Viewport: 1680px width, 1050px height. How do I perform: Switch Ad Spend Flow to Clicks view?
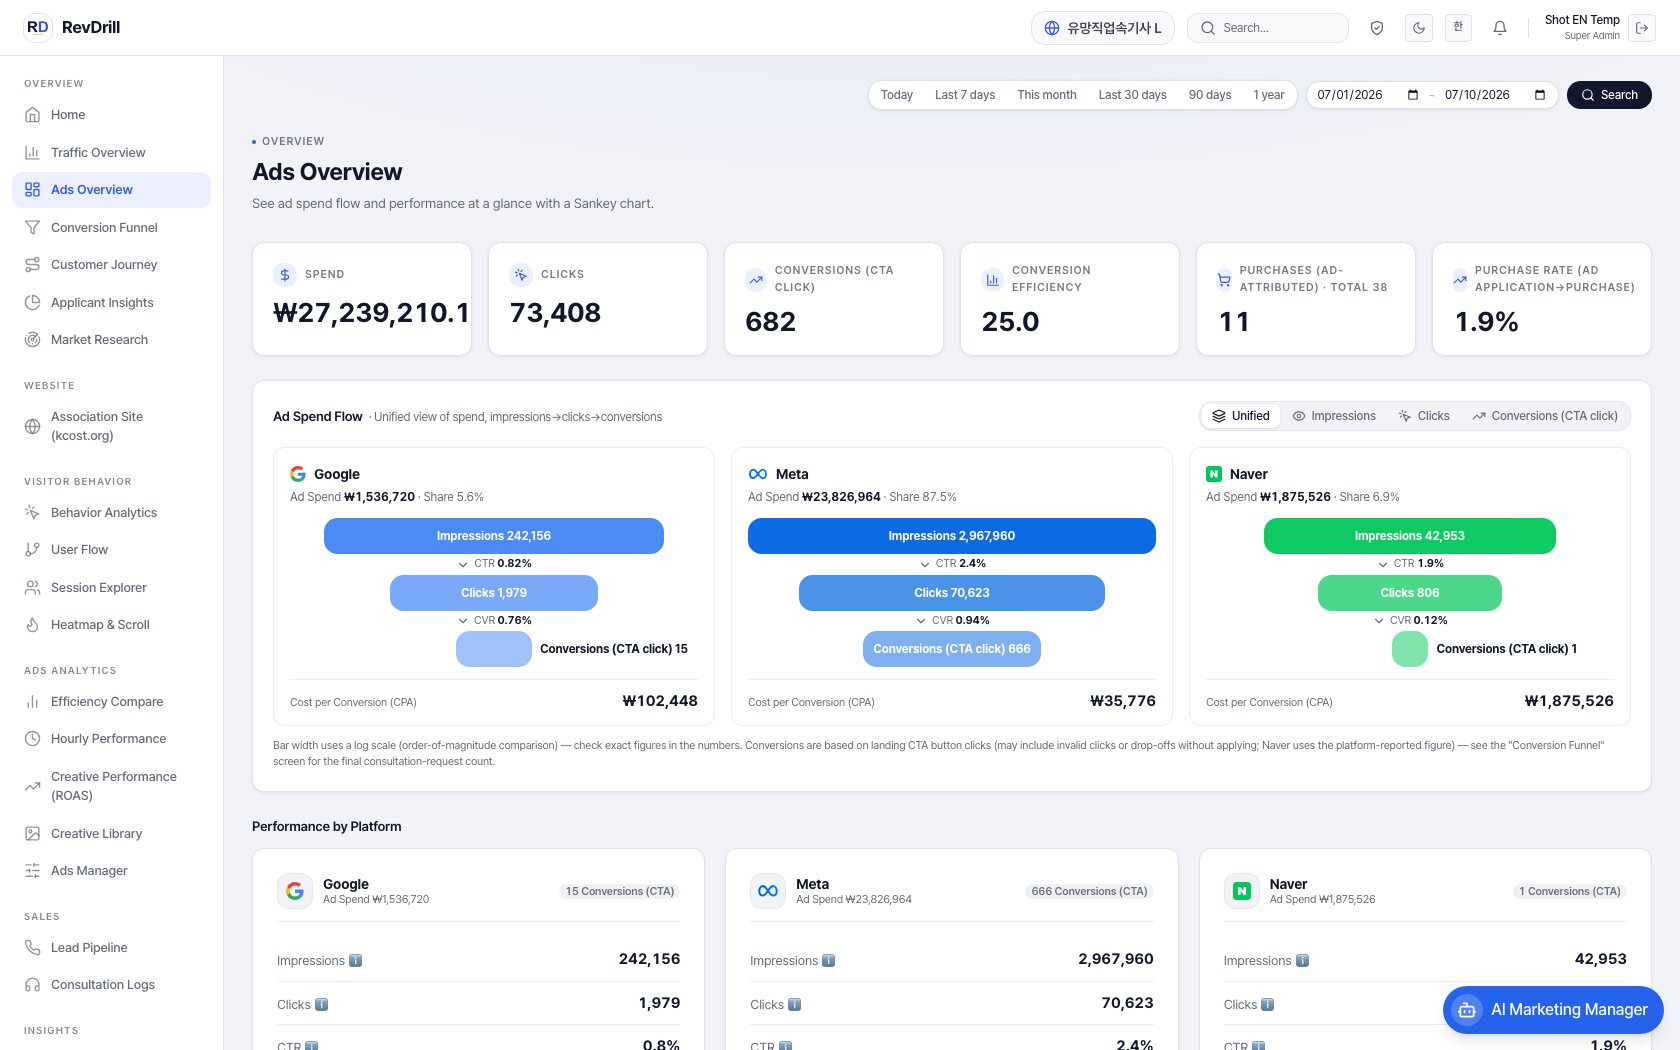tap(1424, 416)
